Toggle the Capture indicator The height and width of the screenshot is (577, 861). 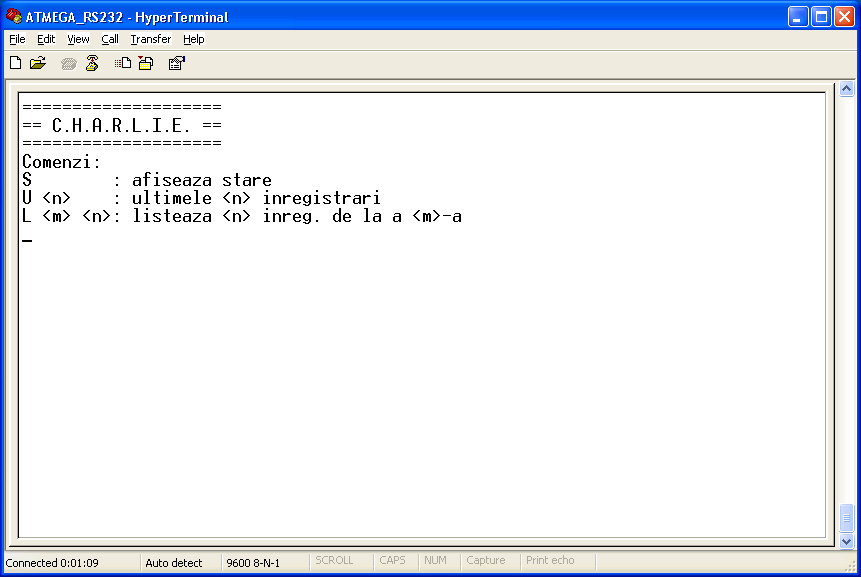pos(489,560)
